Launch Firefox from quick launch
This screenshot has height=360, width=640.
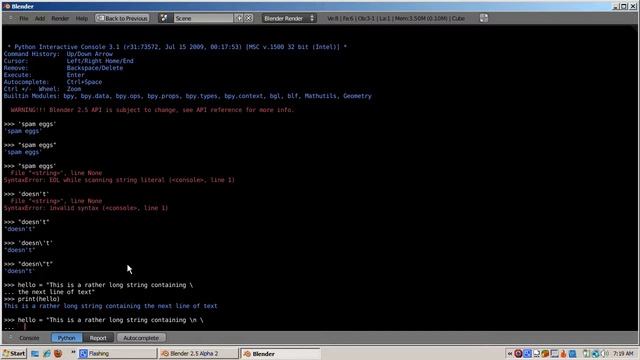pyautogui.click(x=58, y=353)
